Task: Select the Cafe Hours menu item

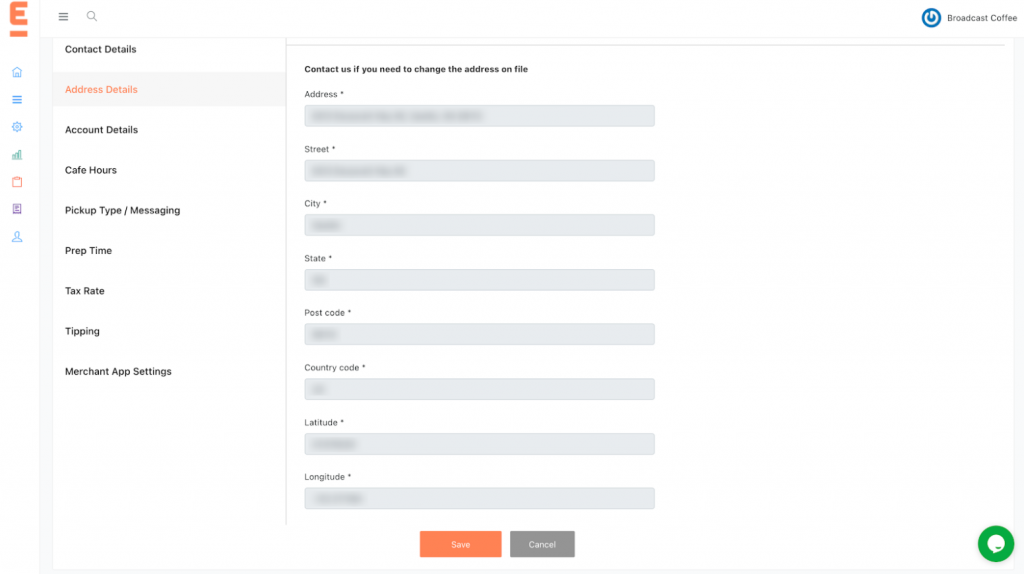Action: (x=91, y=170)
